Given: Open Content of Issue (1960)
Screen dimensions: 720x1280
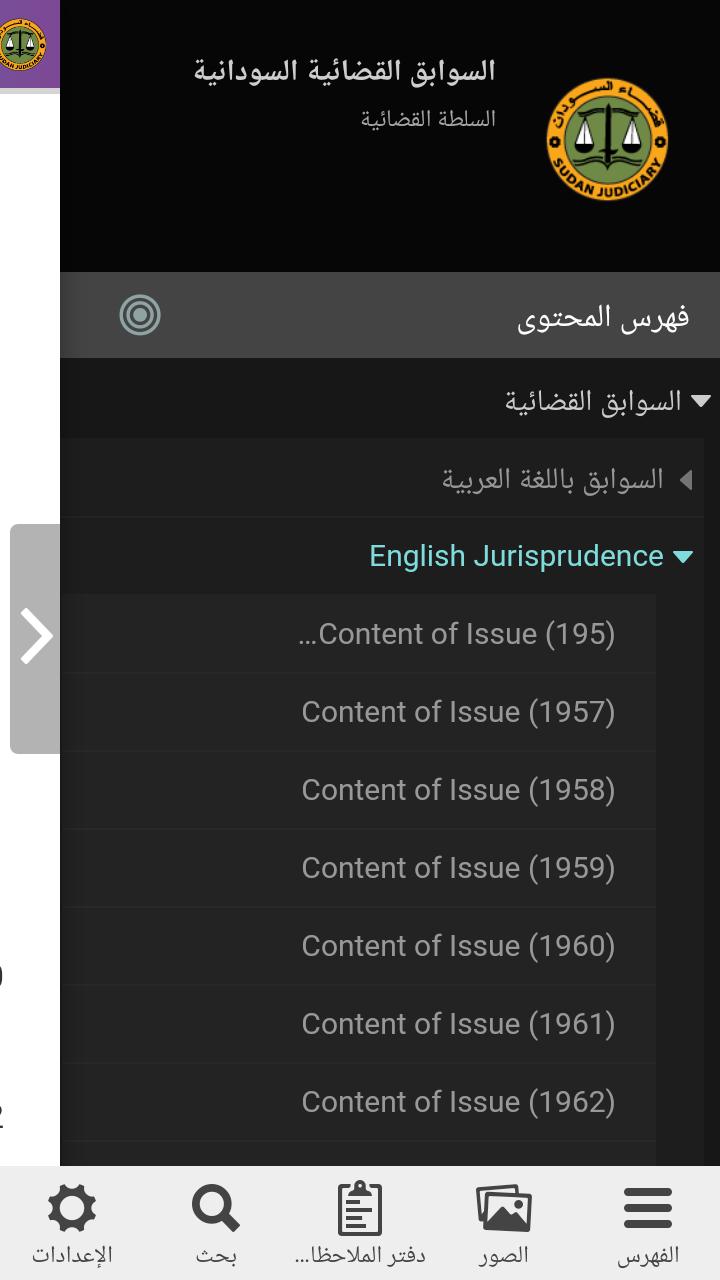Looking at the screenshot, I should (x=458, y=946).
